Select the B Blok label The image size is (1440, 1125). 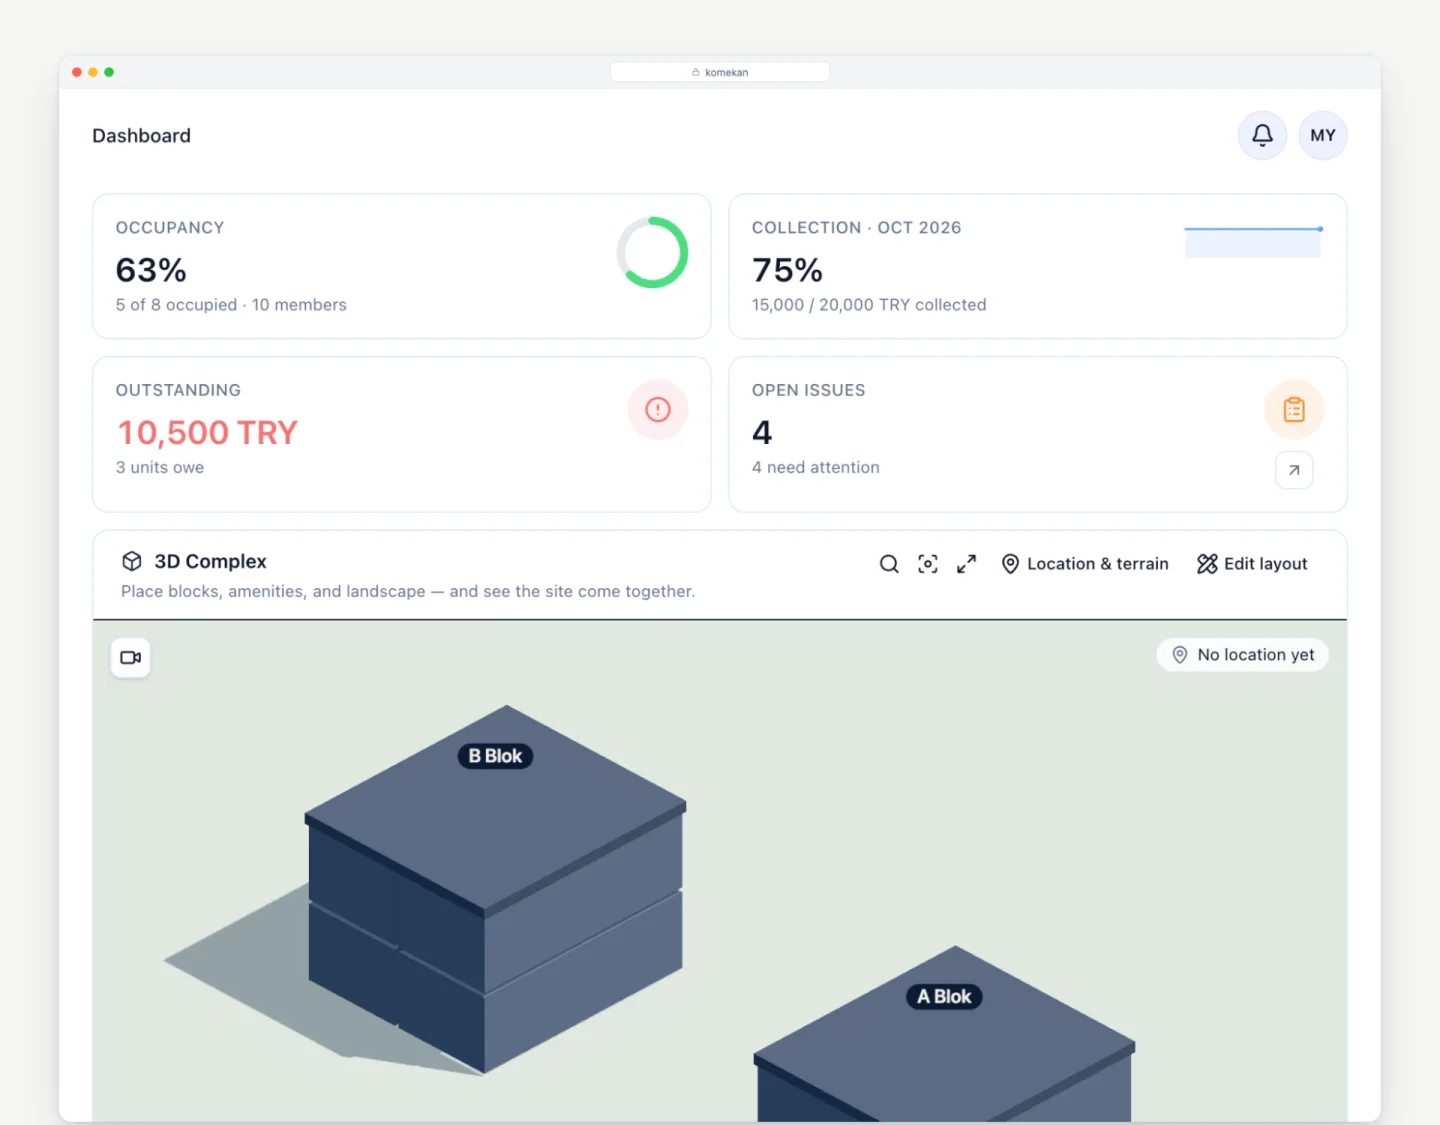click(x=495, y=756)
